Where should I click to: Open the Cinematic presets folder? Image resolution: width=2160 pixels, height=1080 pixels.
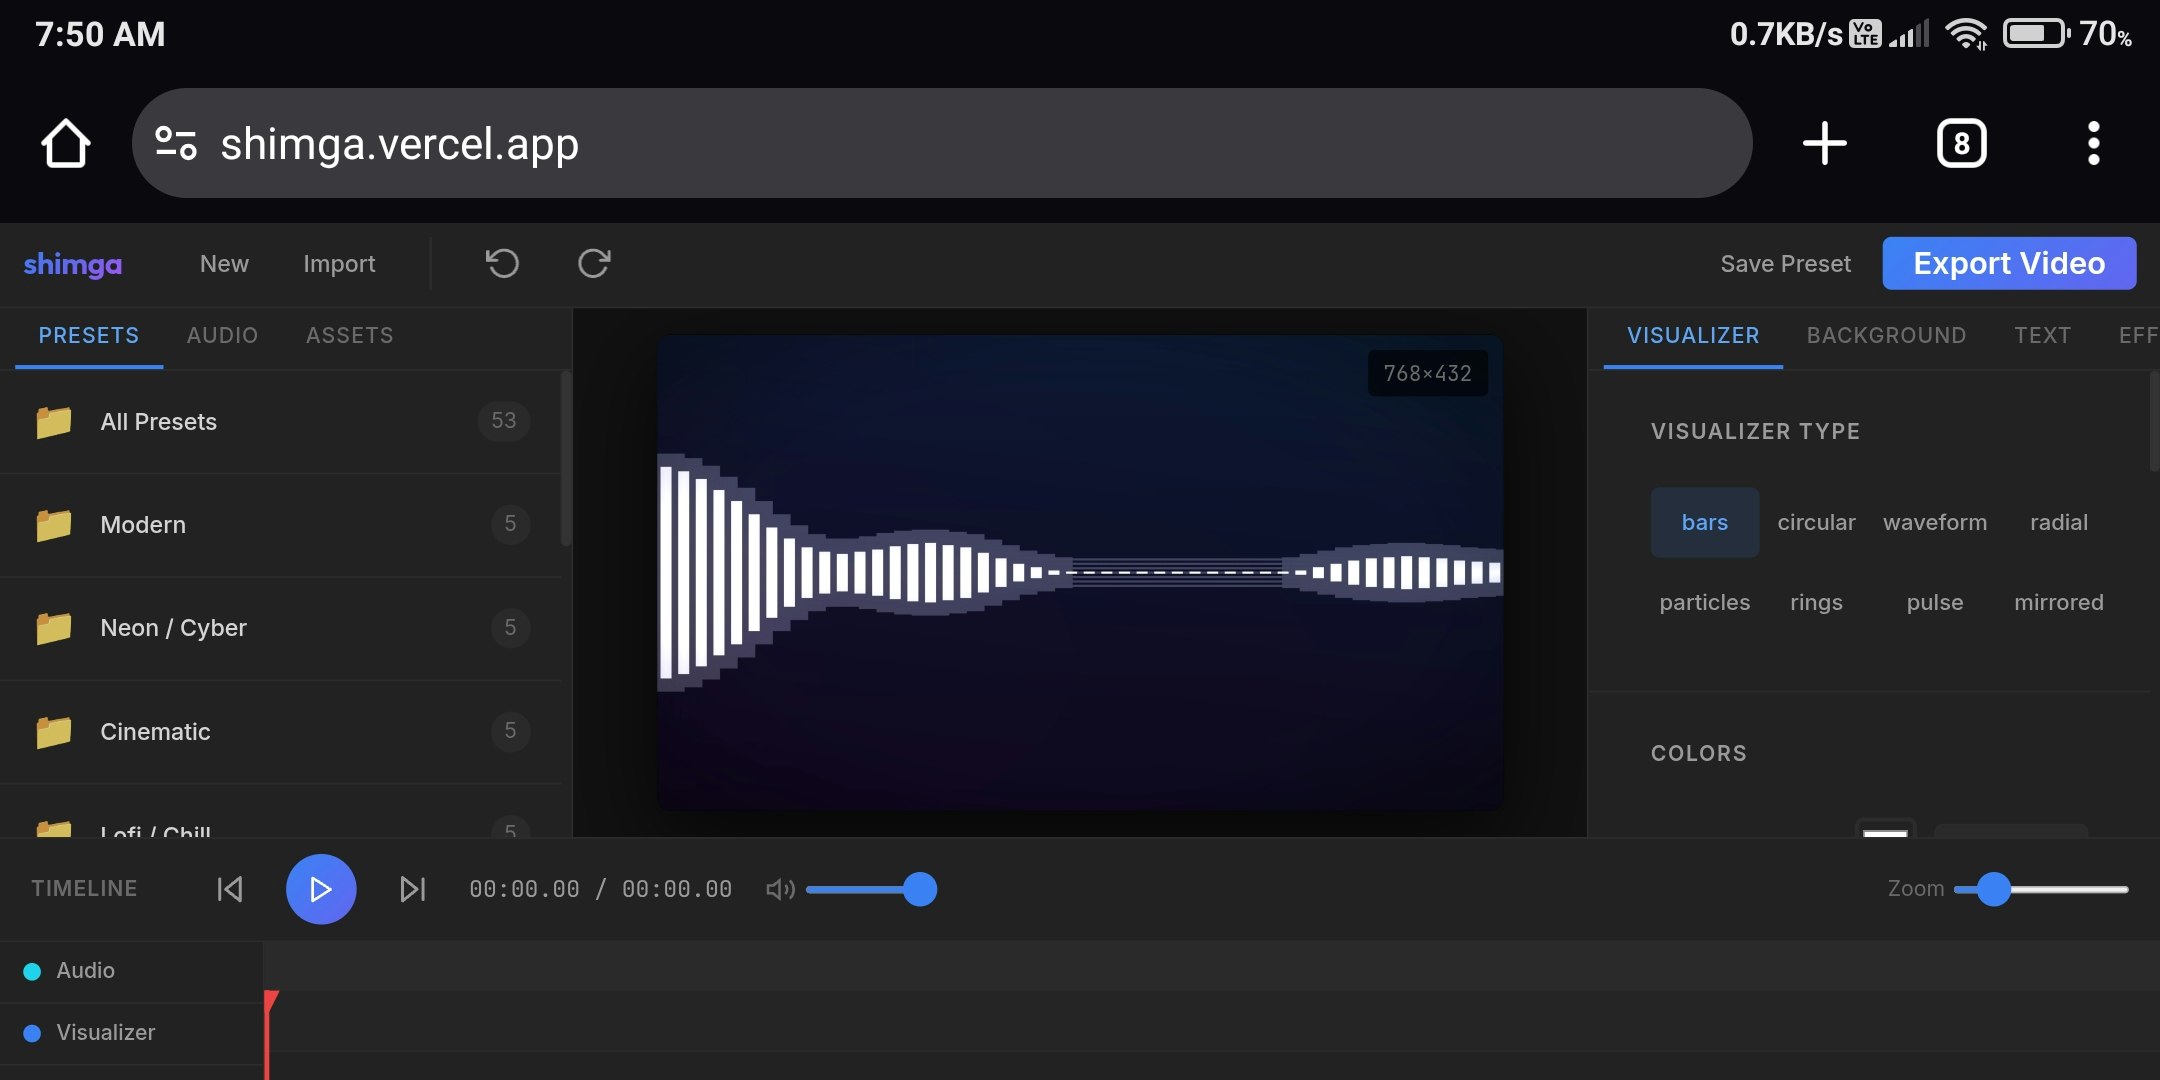coord(154,731)
